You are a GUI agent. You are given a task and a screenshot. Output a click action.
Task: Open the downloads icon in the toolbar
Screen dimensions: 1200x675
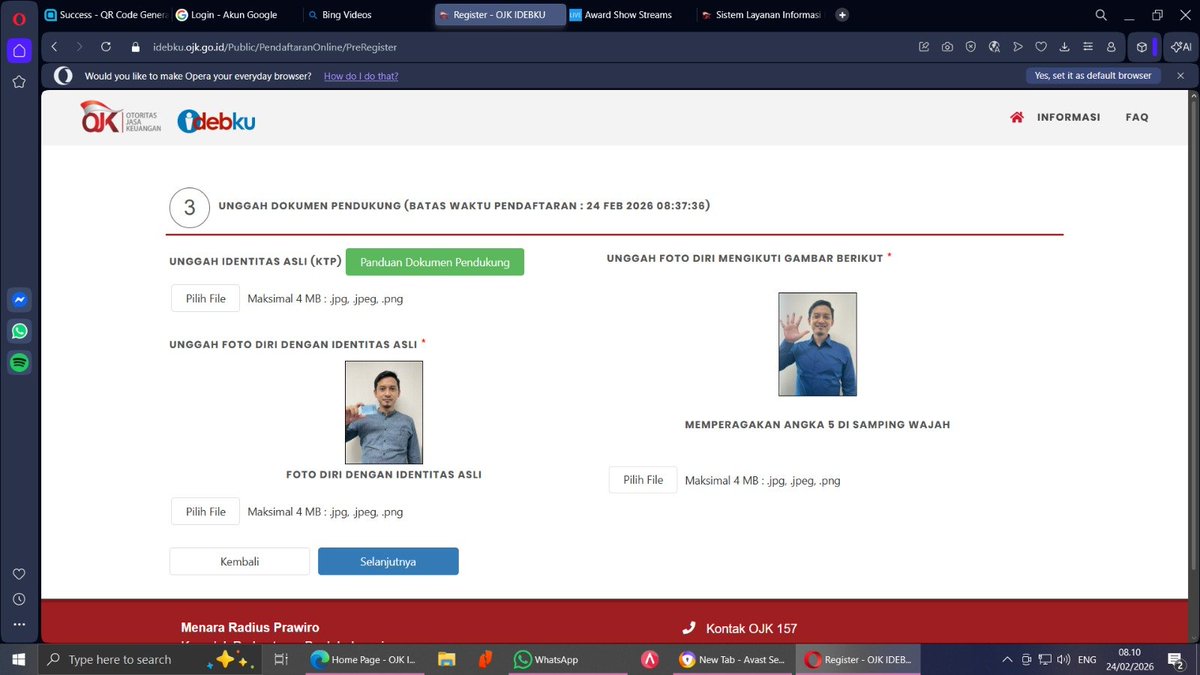point(1063,46)
